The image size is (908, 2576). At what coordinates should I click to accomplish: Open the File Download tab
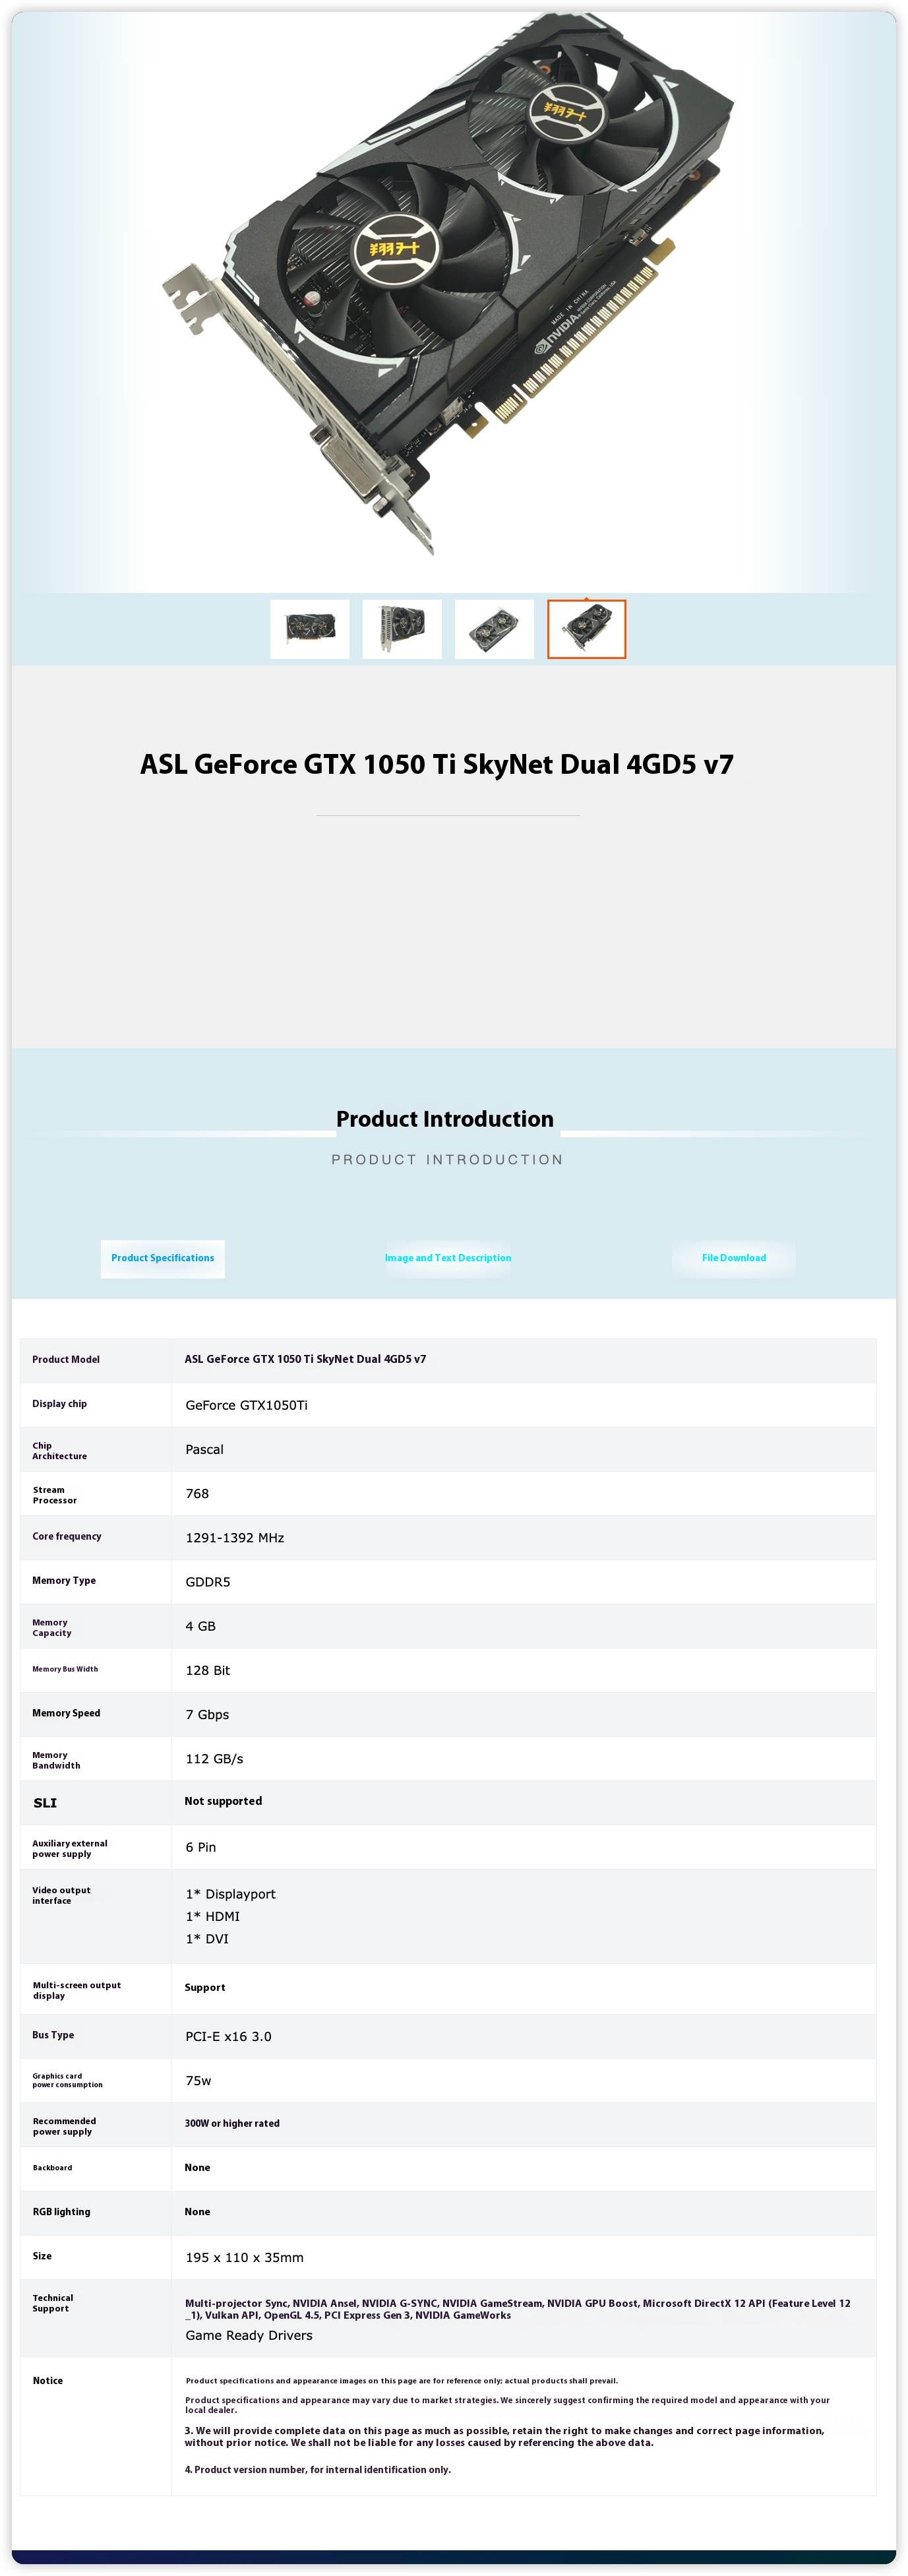click(x=734, y=1258)
